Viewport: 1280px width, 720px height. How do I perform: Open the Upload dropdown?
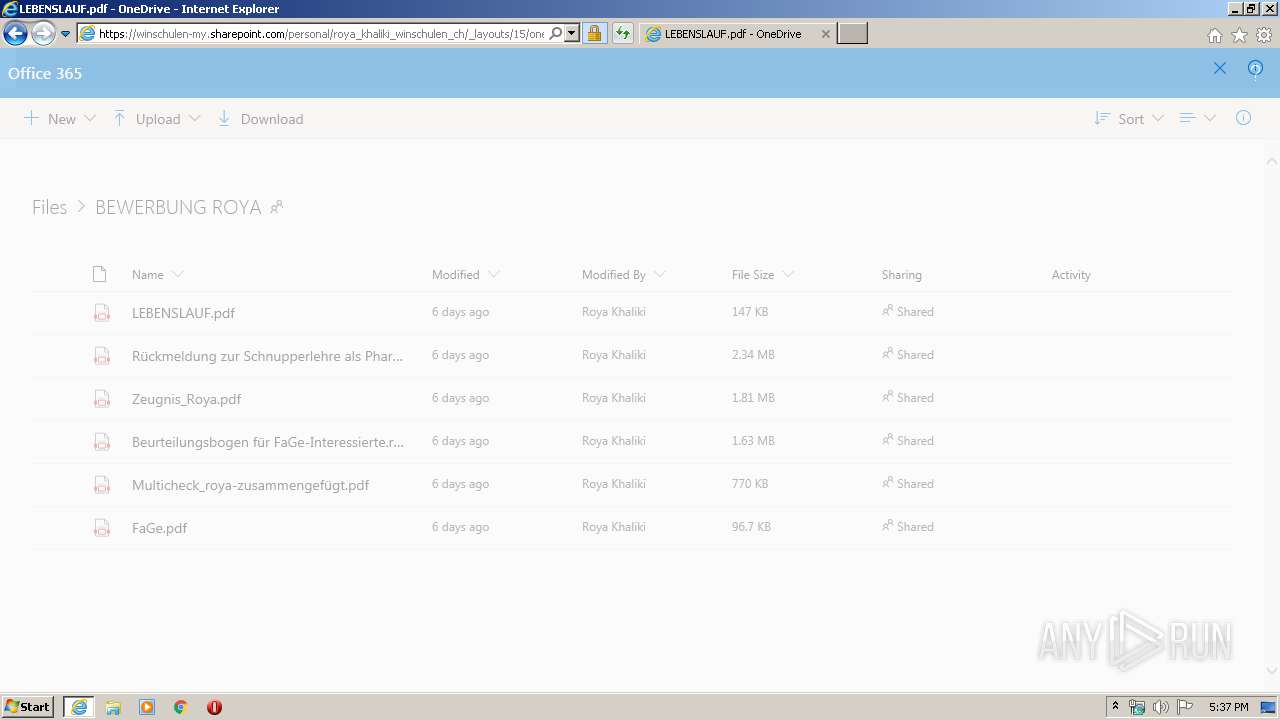pyautogui.click(x=157, y=119)
